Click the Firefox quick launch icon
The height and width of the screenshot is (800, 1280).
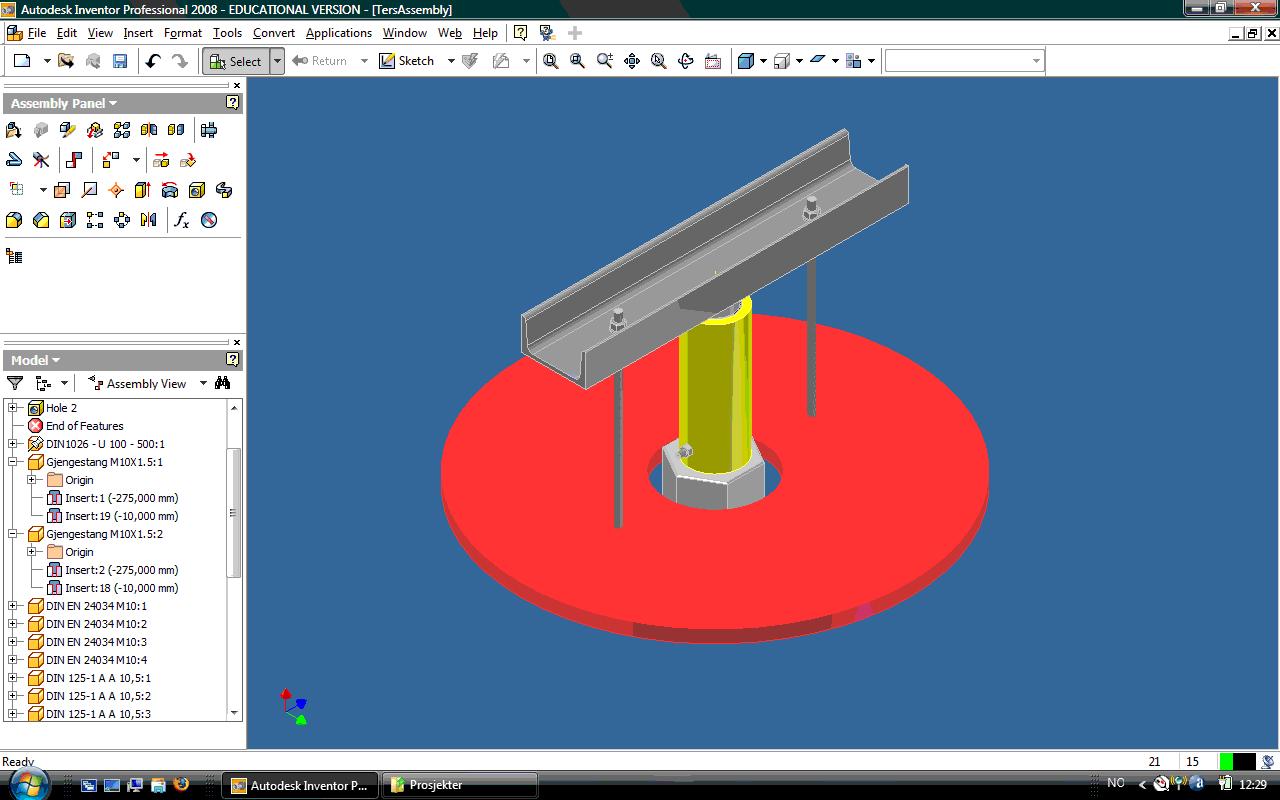click(x=181, y=785)
